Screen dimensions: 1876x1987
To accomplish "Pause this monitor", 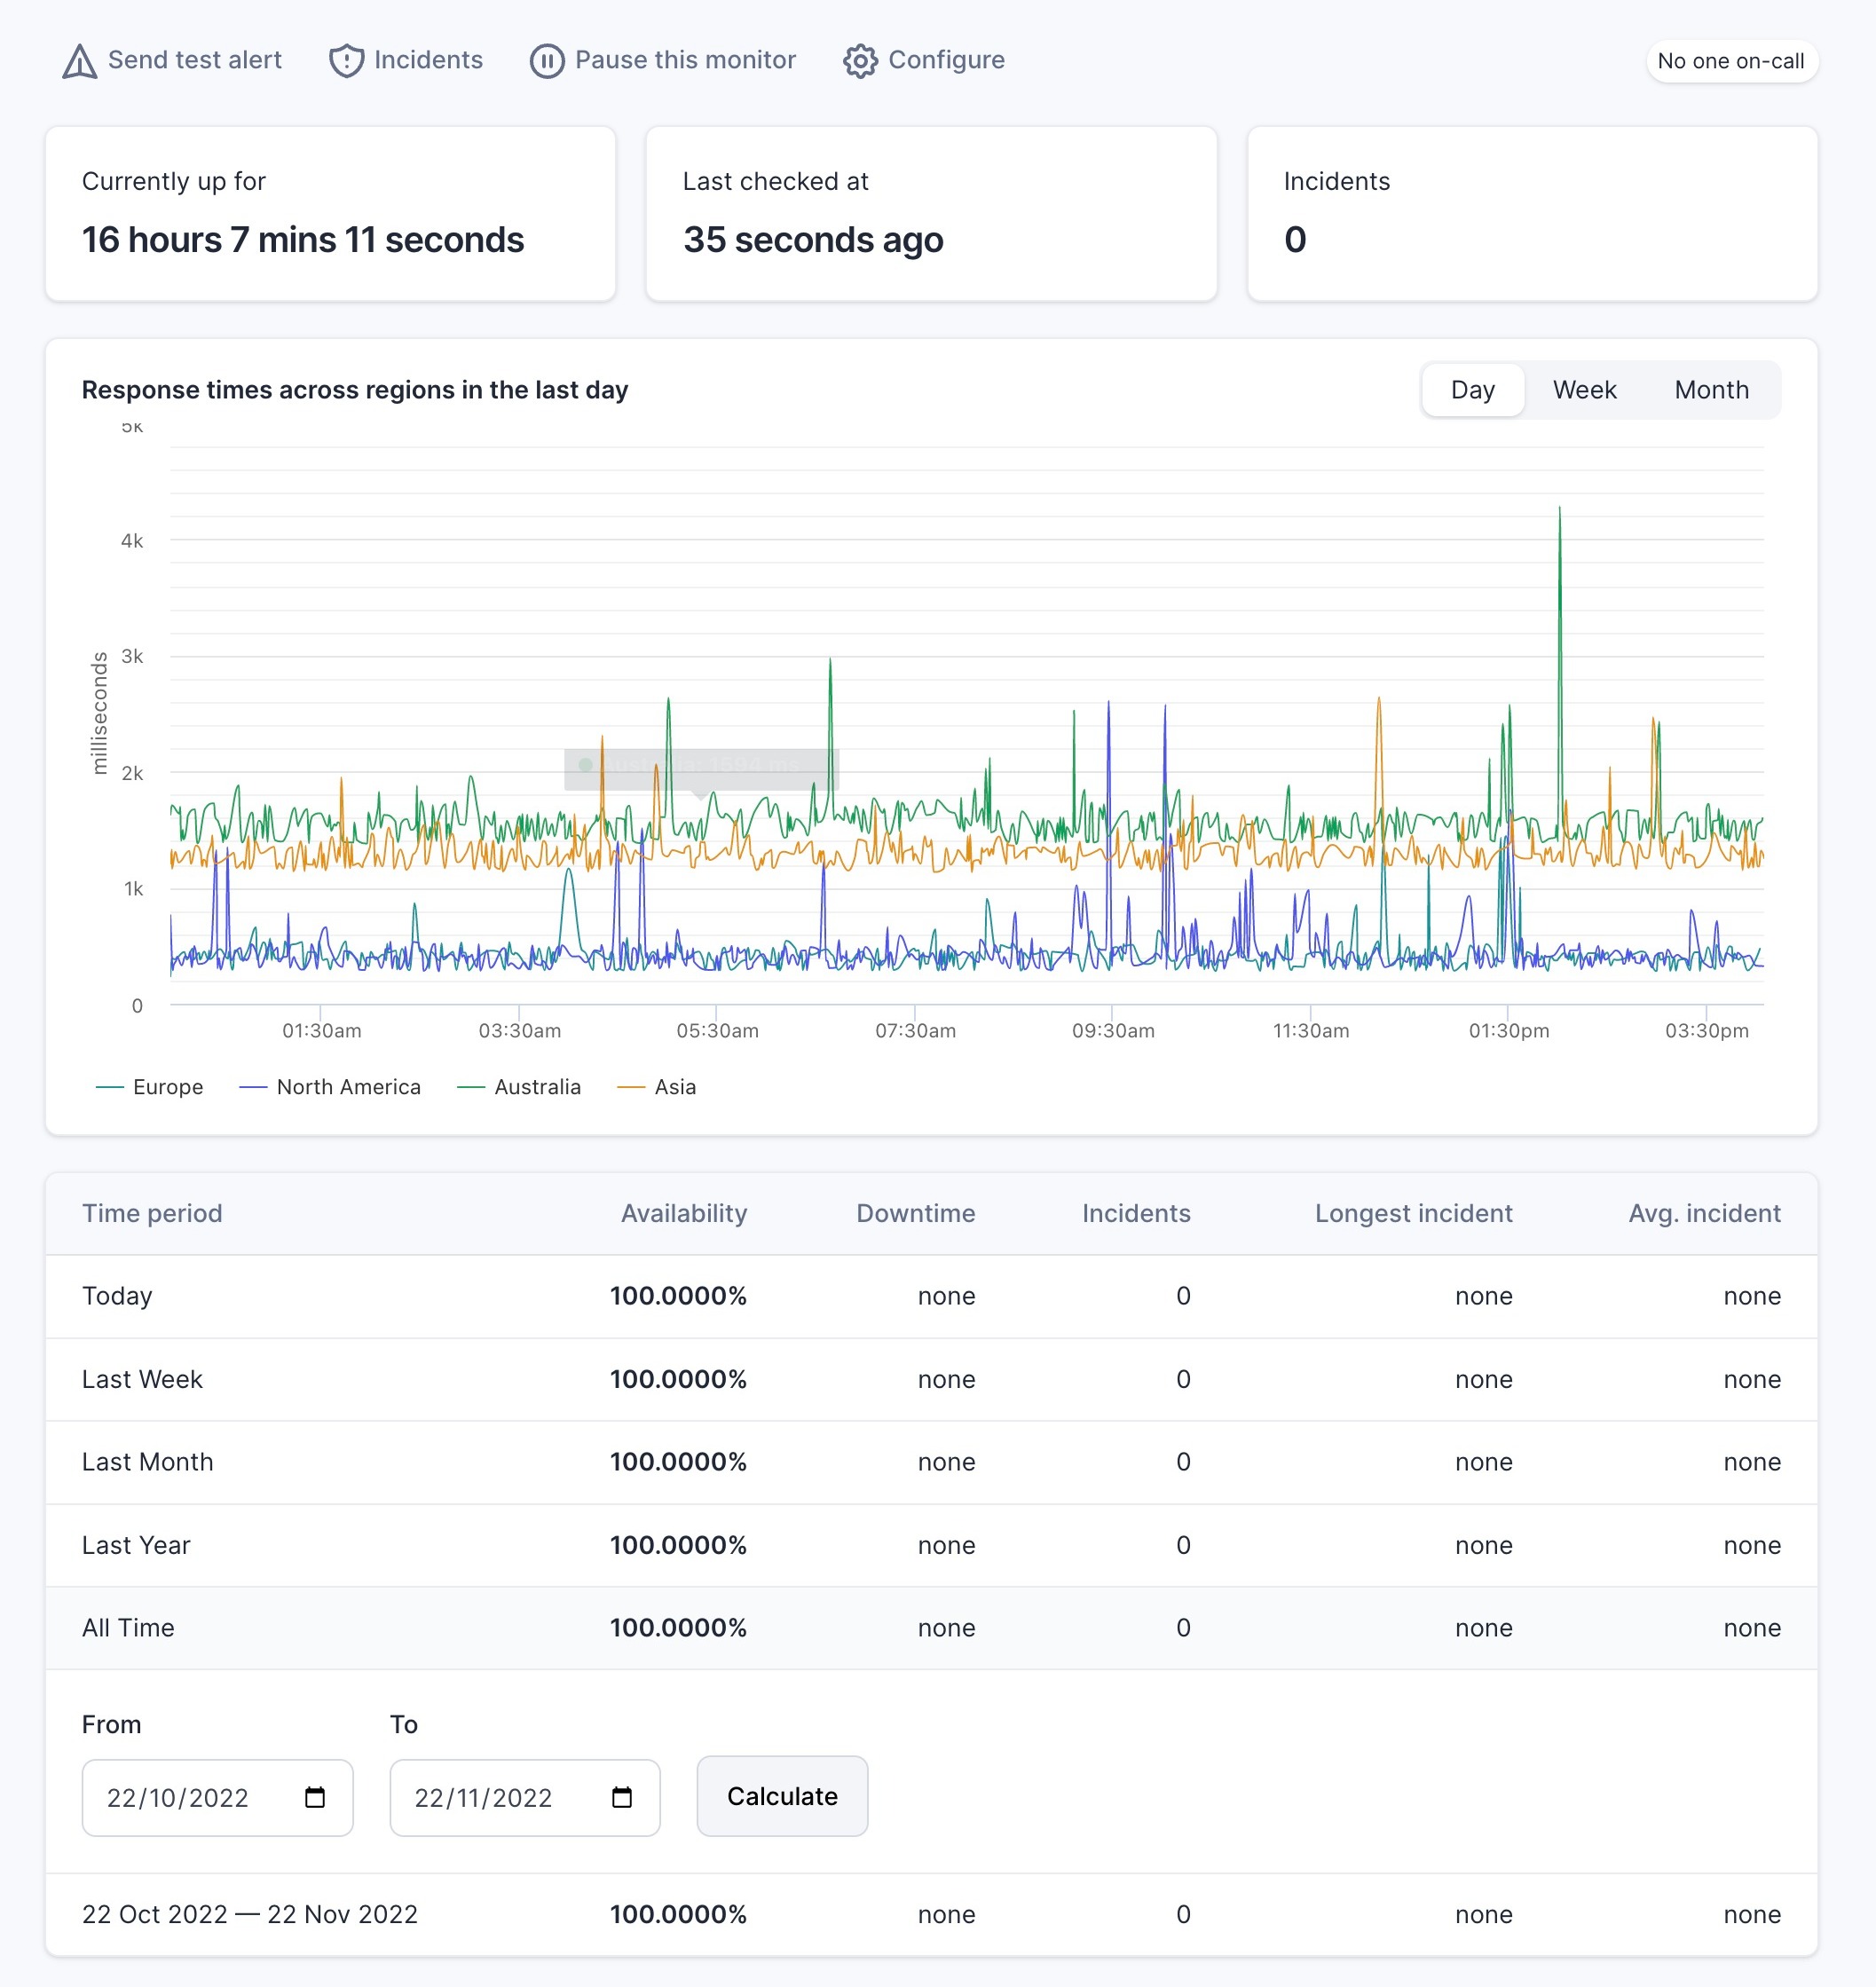I will tap(663, 61).
